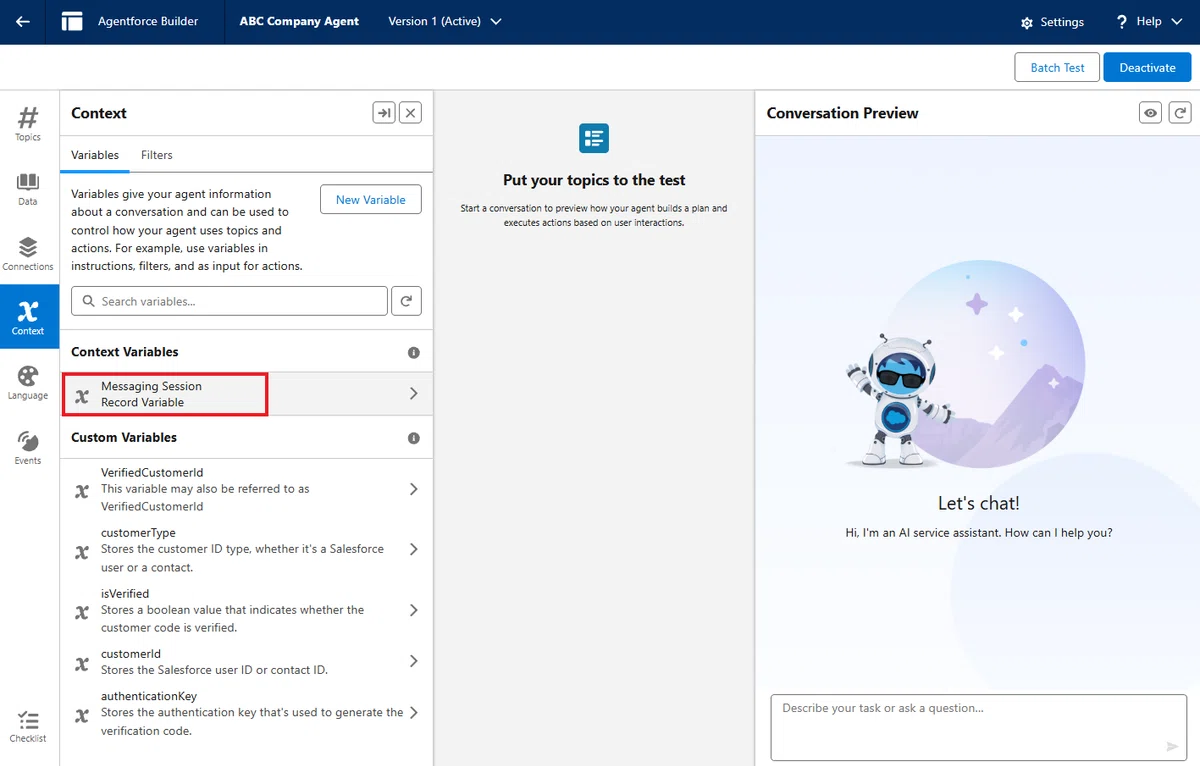Open the Language sidebar panel
1200x766 pixels.
click(x=28, y=383)
